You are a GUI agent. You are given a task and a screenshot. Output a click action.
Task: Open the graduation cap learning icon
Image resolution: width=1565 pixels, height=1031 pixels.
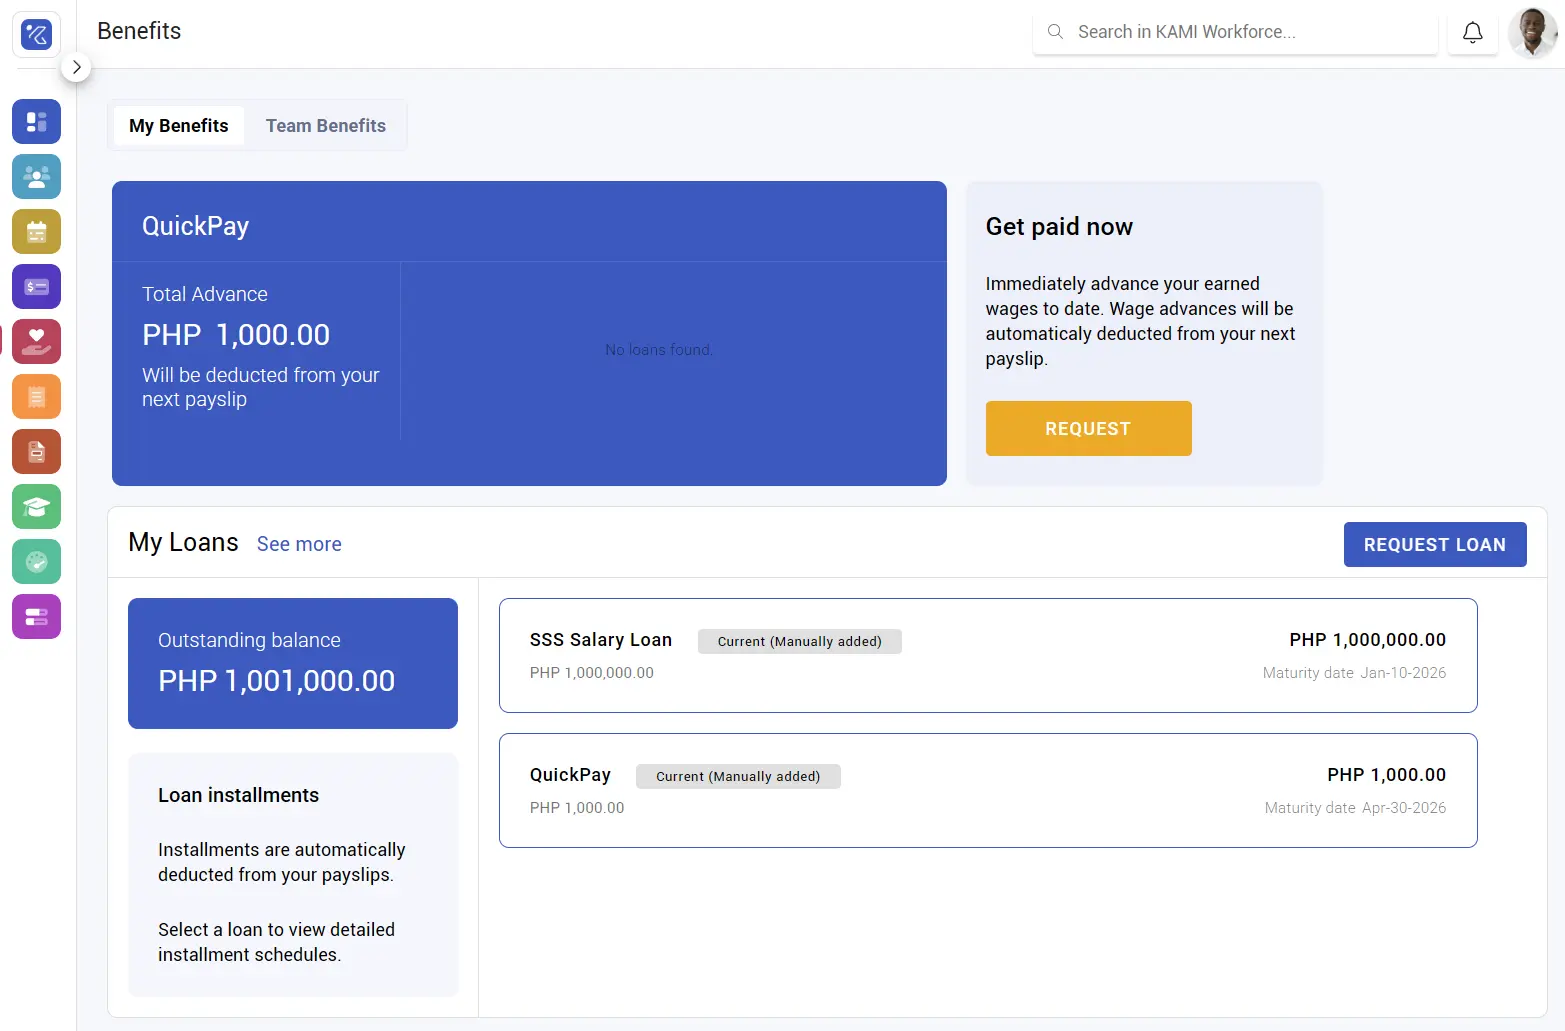[x=36, y=507]
